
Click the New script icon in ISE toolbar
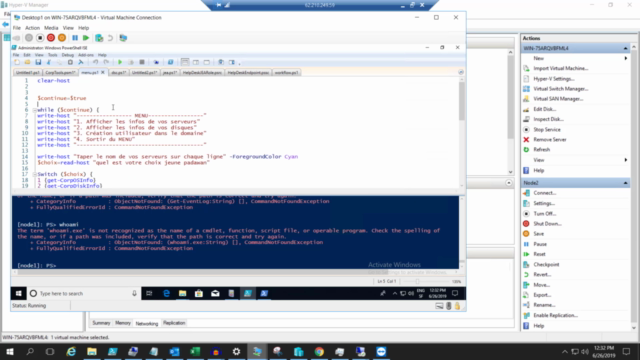(17, 62)
